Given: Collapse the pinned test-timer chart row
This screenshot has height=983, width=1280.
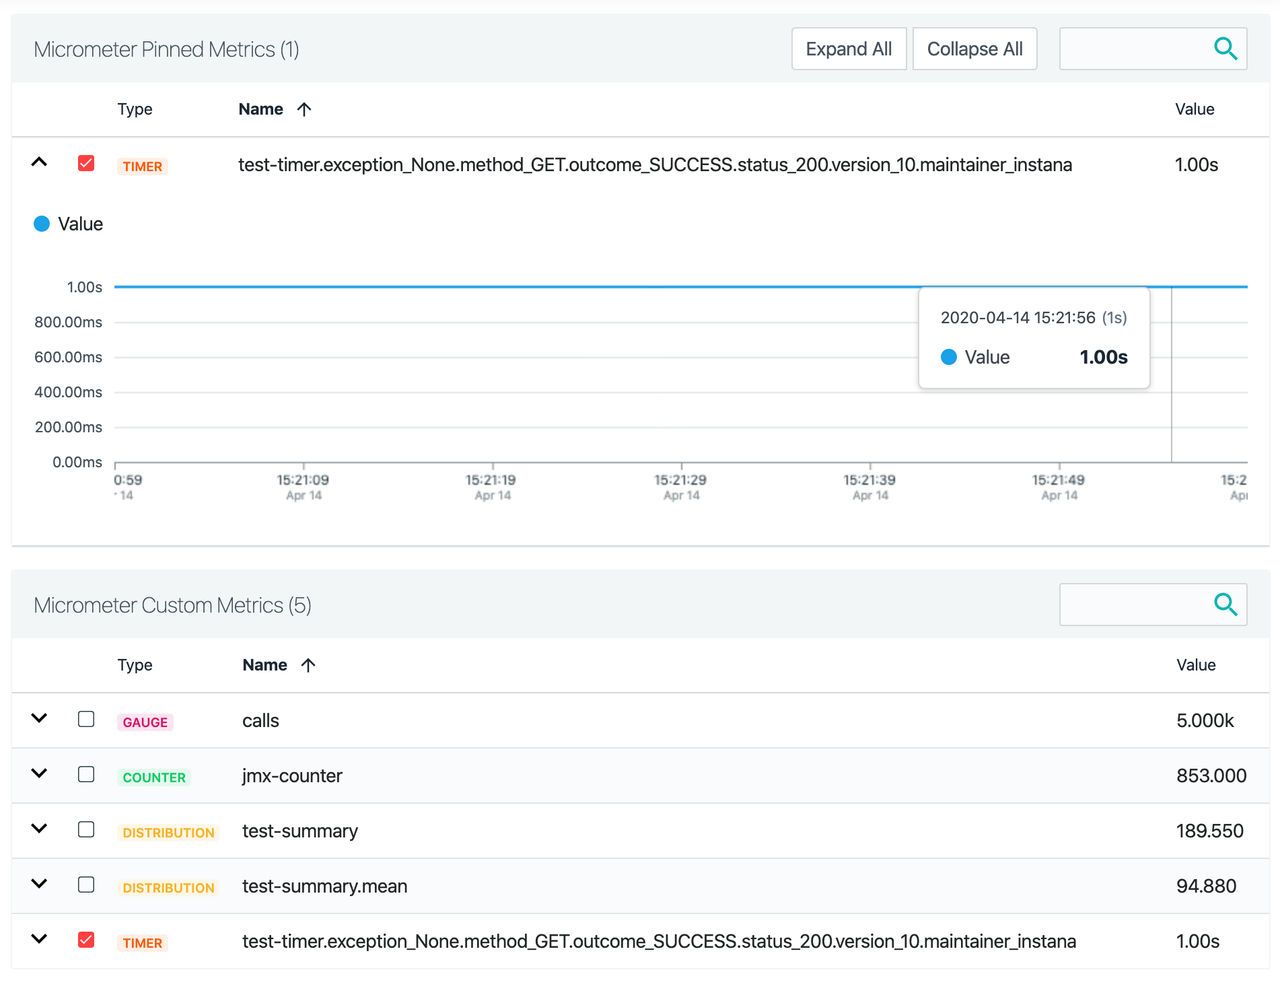Looking at the screenshot, I should [x=39, y=162].
